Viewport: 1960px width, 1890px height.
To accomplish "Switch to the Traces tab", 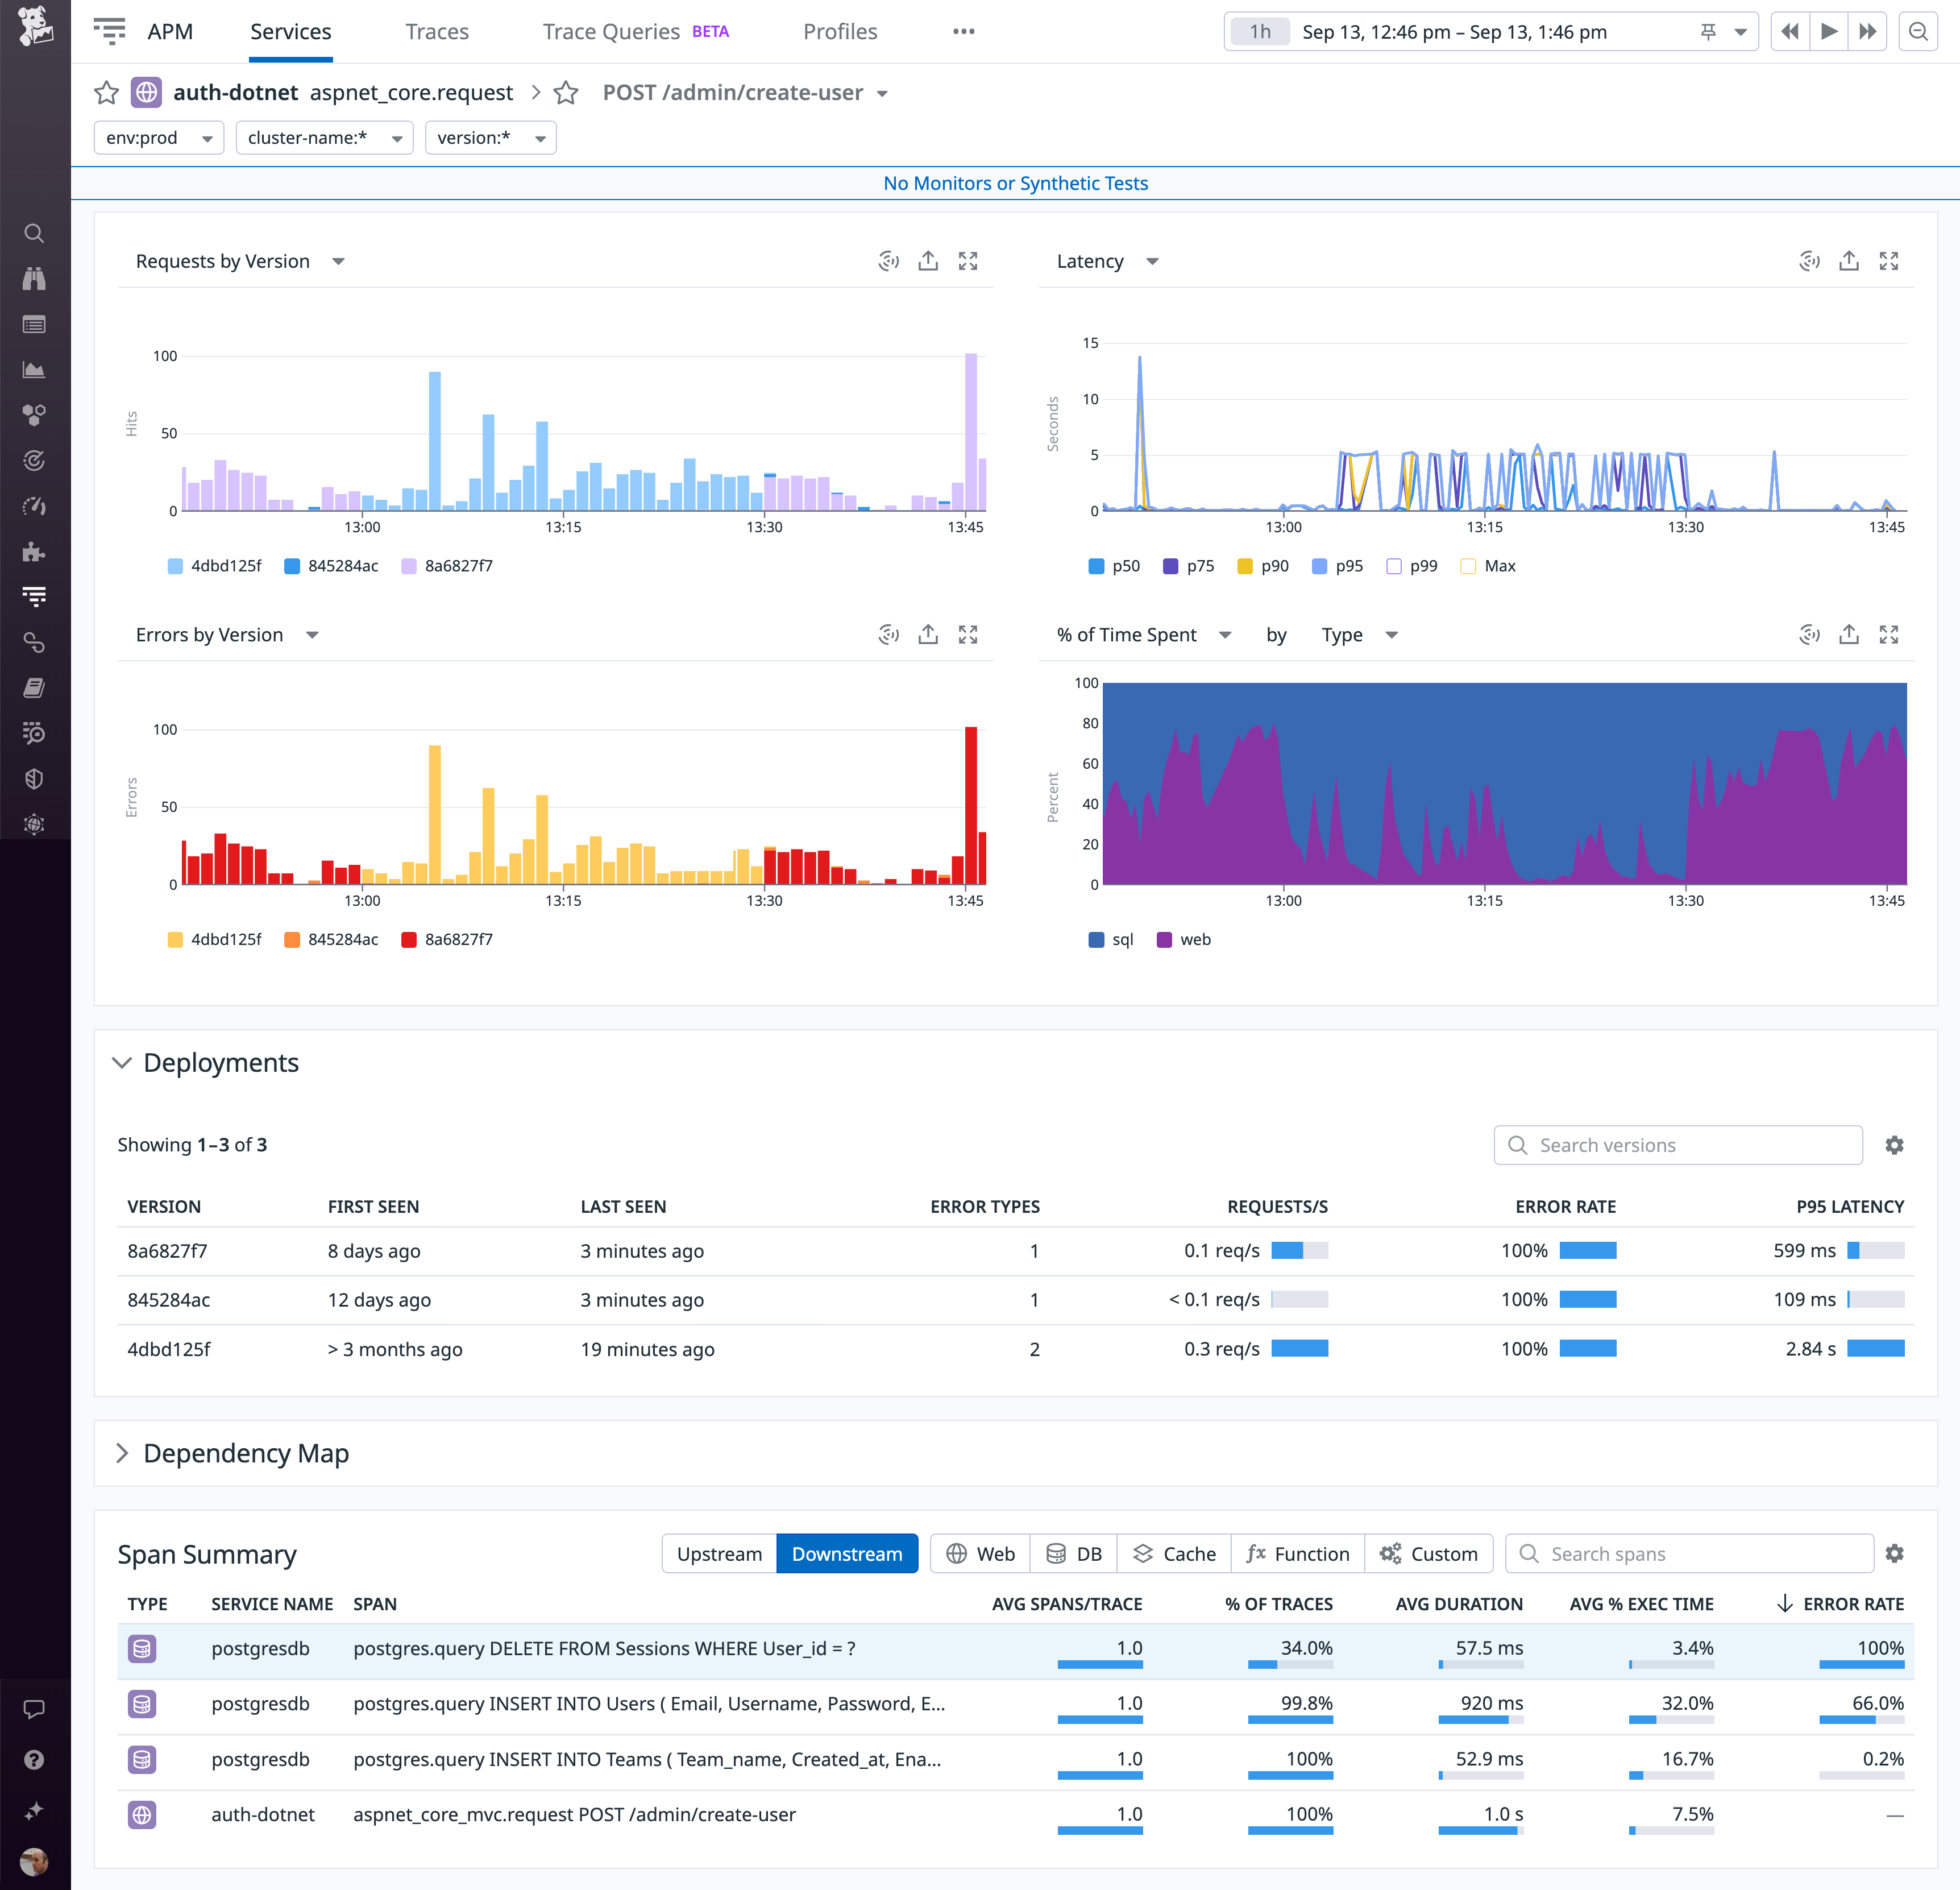I will (x=437, y=31).
